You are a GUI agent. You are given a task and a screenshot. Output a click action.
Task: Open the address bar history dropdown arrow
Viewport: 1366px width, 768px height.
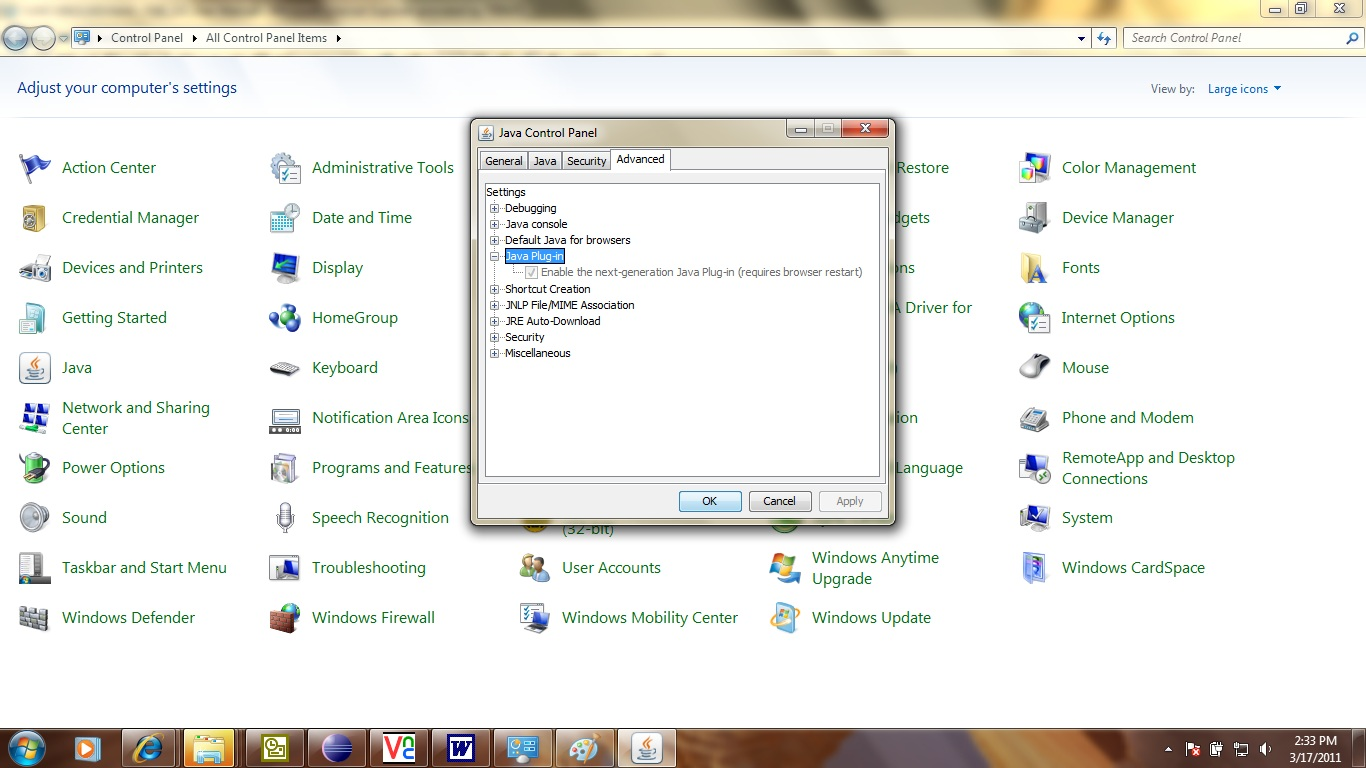click(x=1082, y=38)
